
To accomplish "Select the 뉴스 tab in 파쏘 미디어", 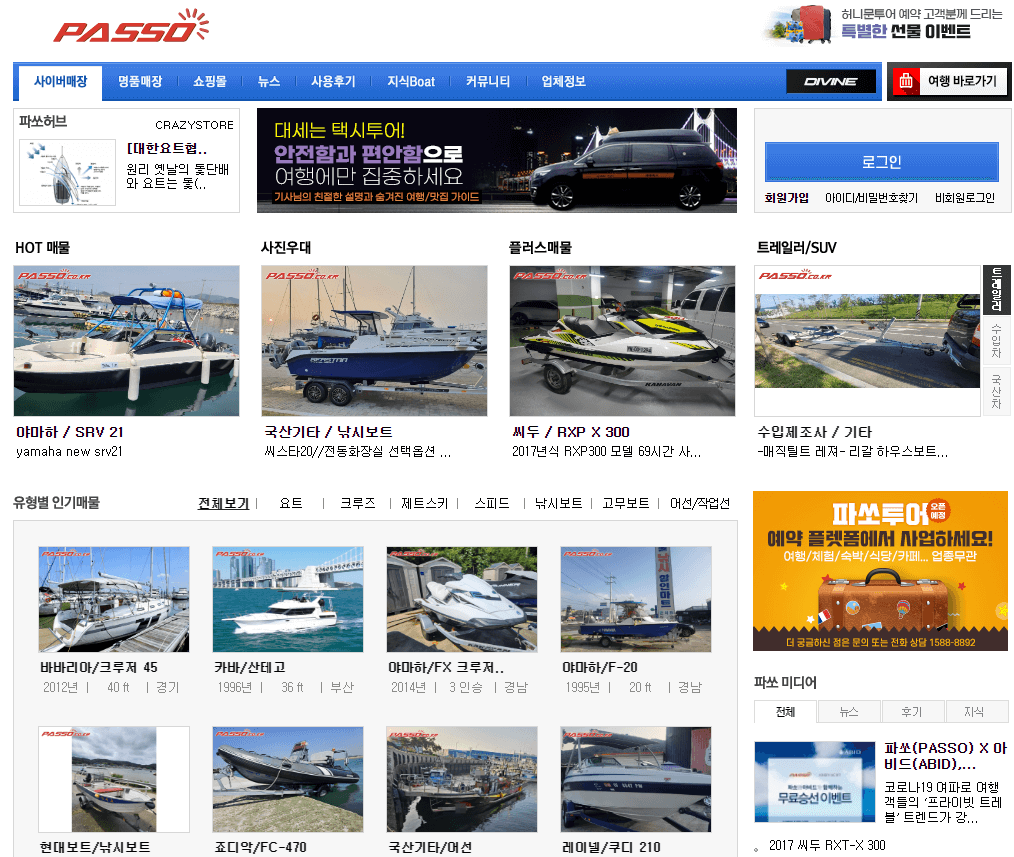I will point(848,711).
